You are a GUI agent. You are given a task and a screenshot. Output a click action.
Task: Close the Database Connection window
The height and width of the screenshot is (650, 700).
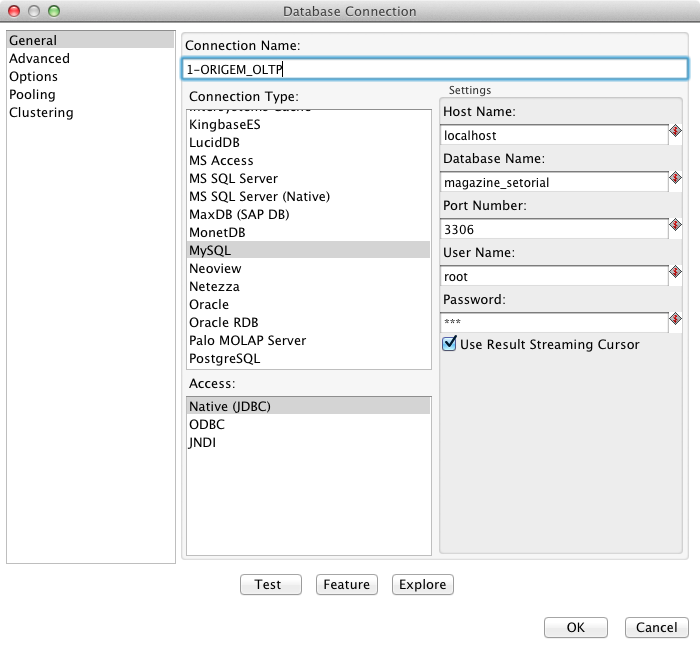(14, 11)
